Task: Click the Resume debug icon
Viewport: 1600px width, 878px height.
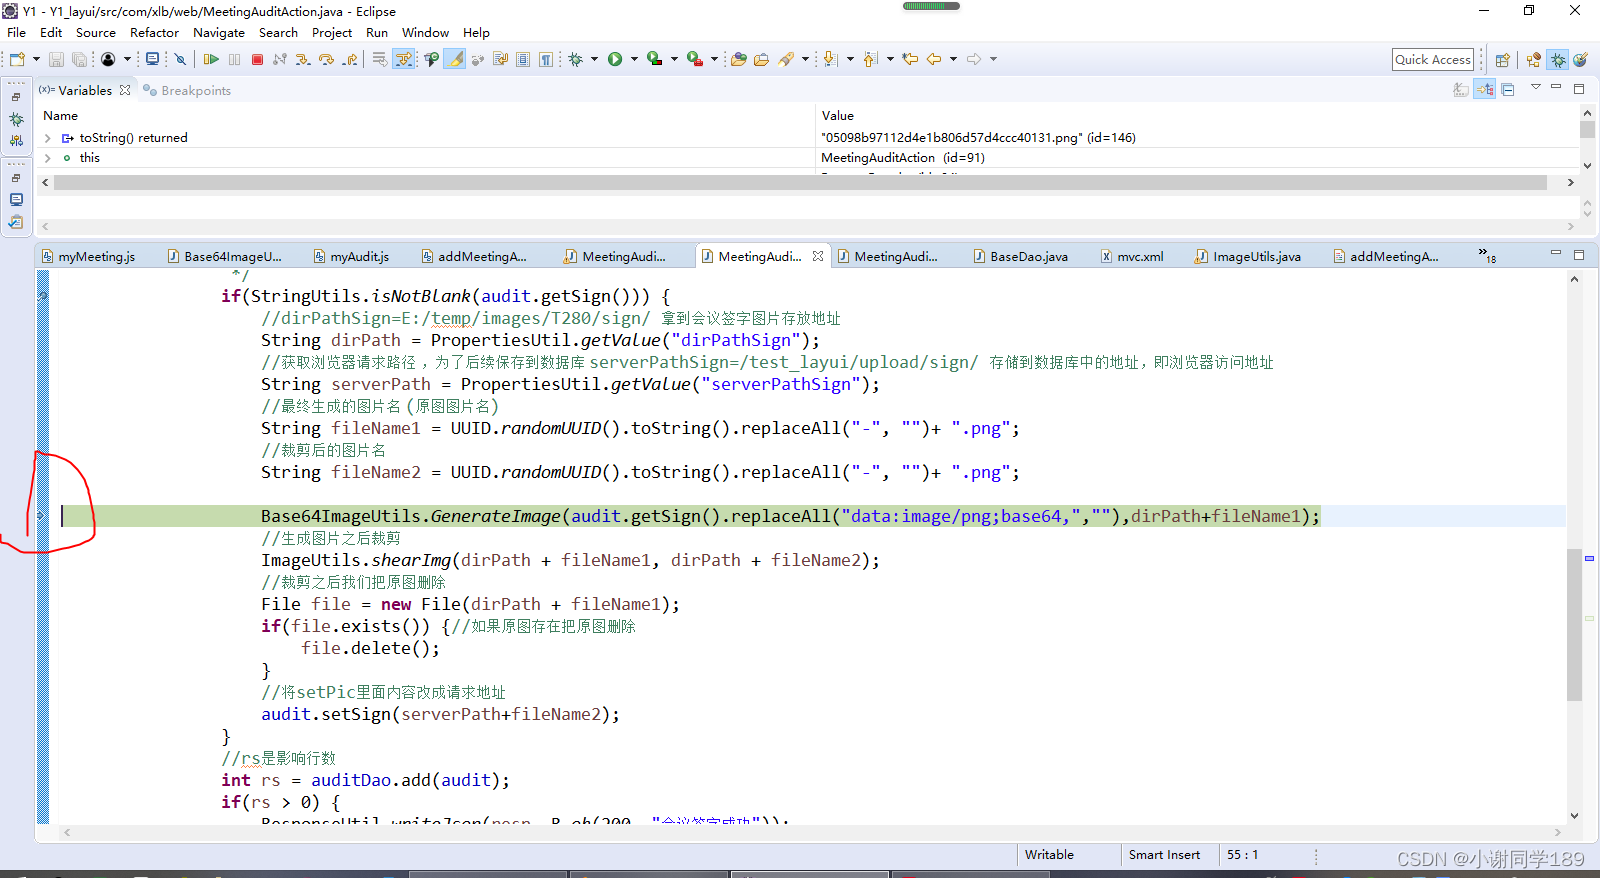Action: point(211,59)
